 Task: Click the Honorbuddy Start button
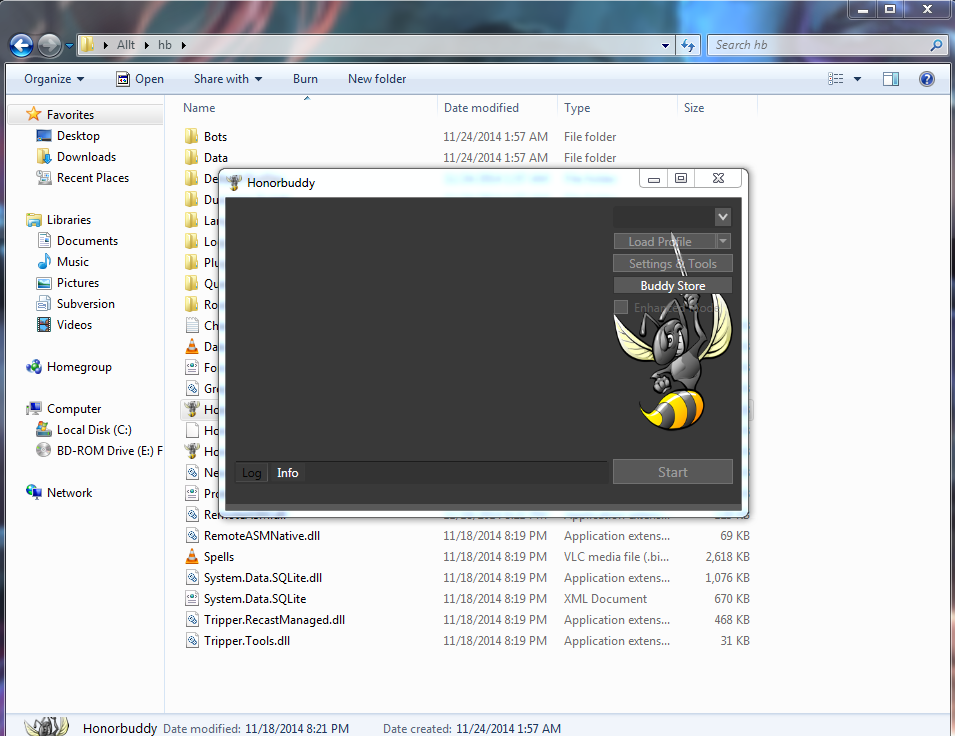point(672,472)
